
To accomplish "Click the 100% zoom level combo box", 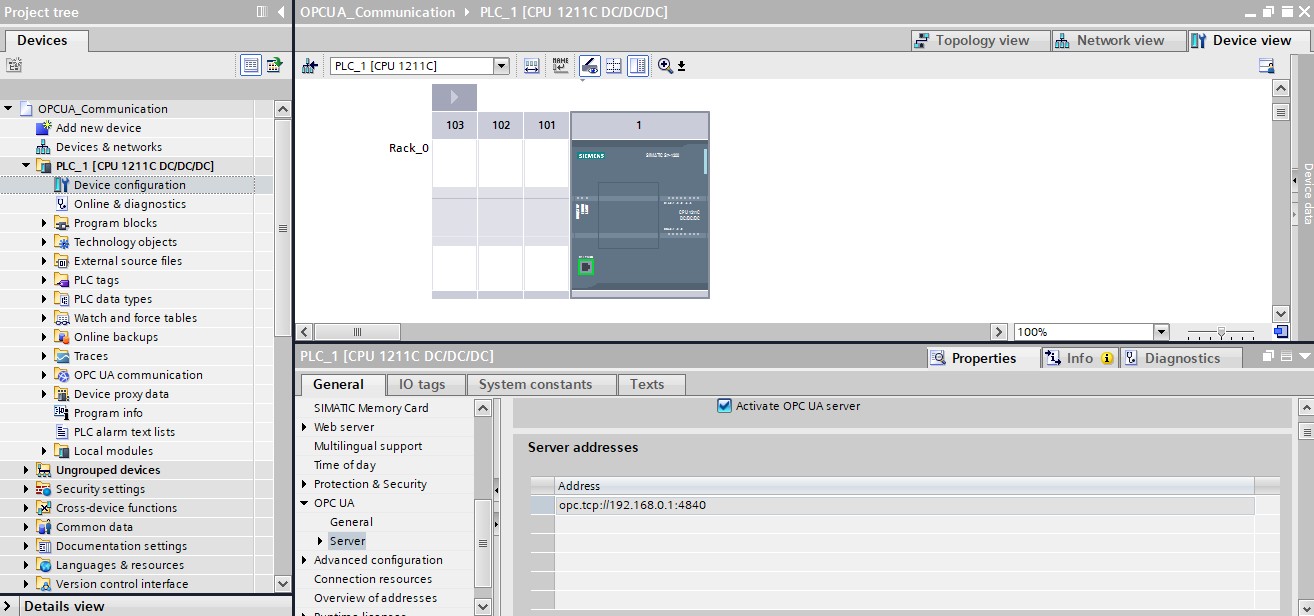I will pyautogui.click(x=1091, y=332).
